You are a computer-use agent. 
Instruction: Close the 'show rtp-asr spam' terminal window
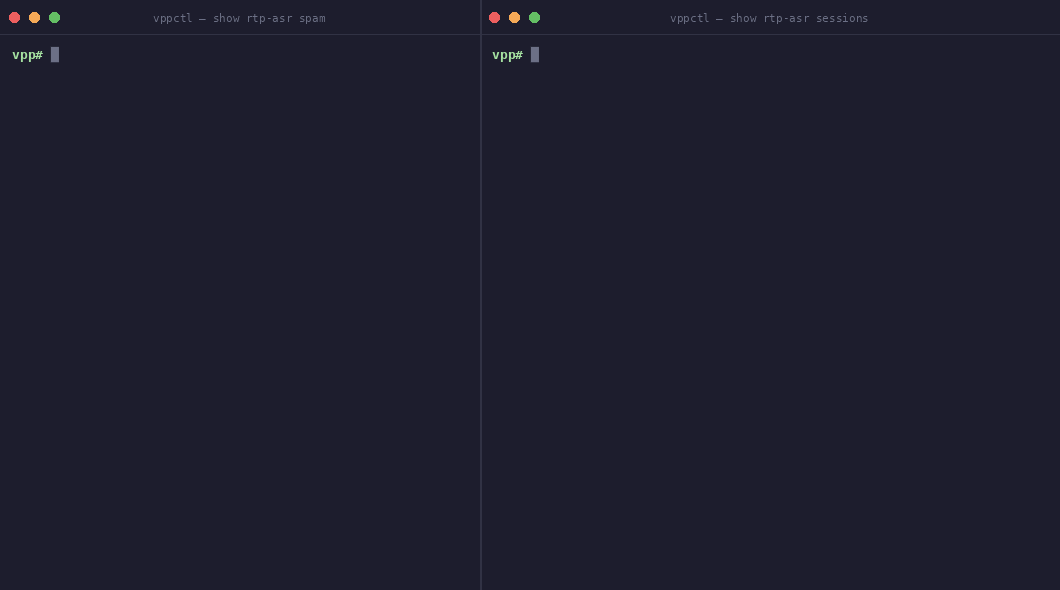[14, 18]
